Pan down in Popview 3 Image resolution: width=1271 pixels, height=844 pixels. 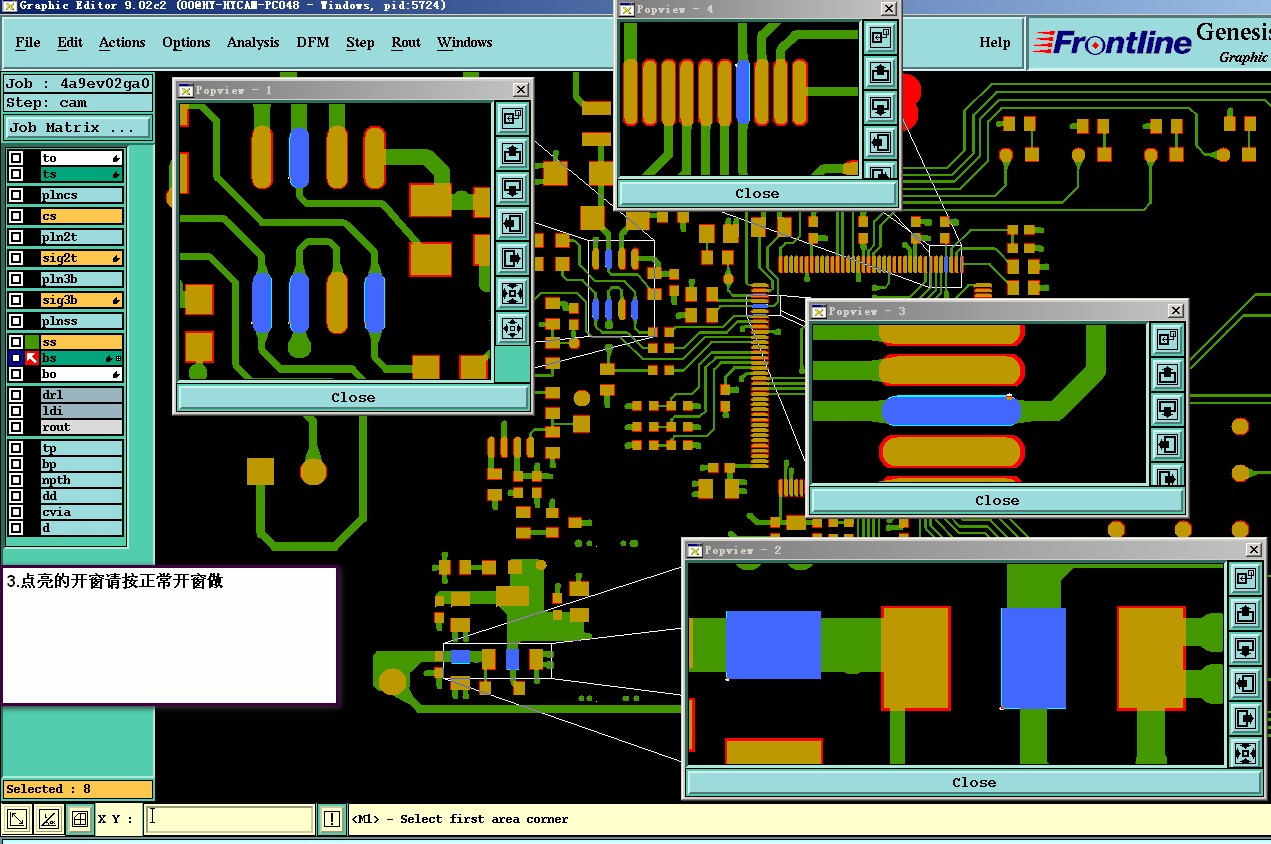[1167, 410]
